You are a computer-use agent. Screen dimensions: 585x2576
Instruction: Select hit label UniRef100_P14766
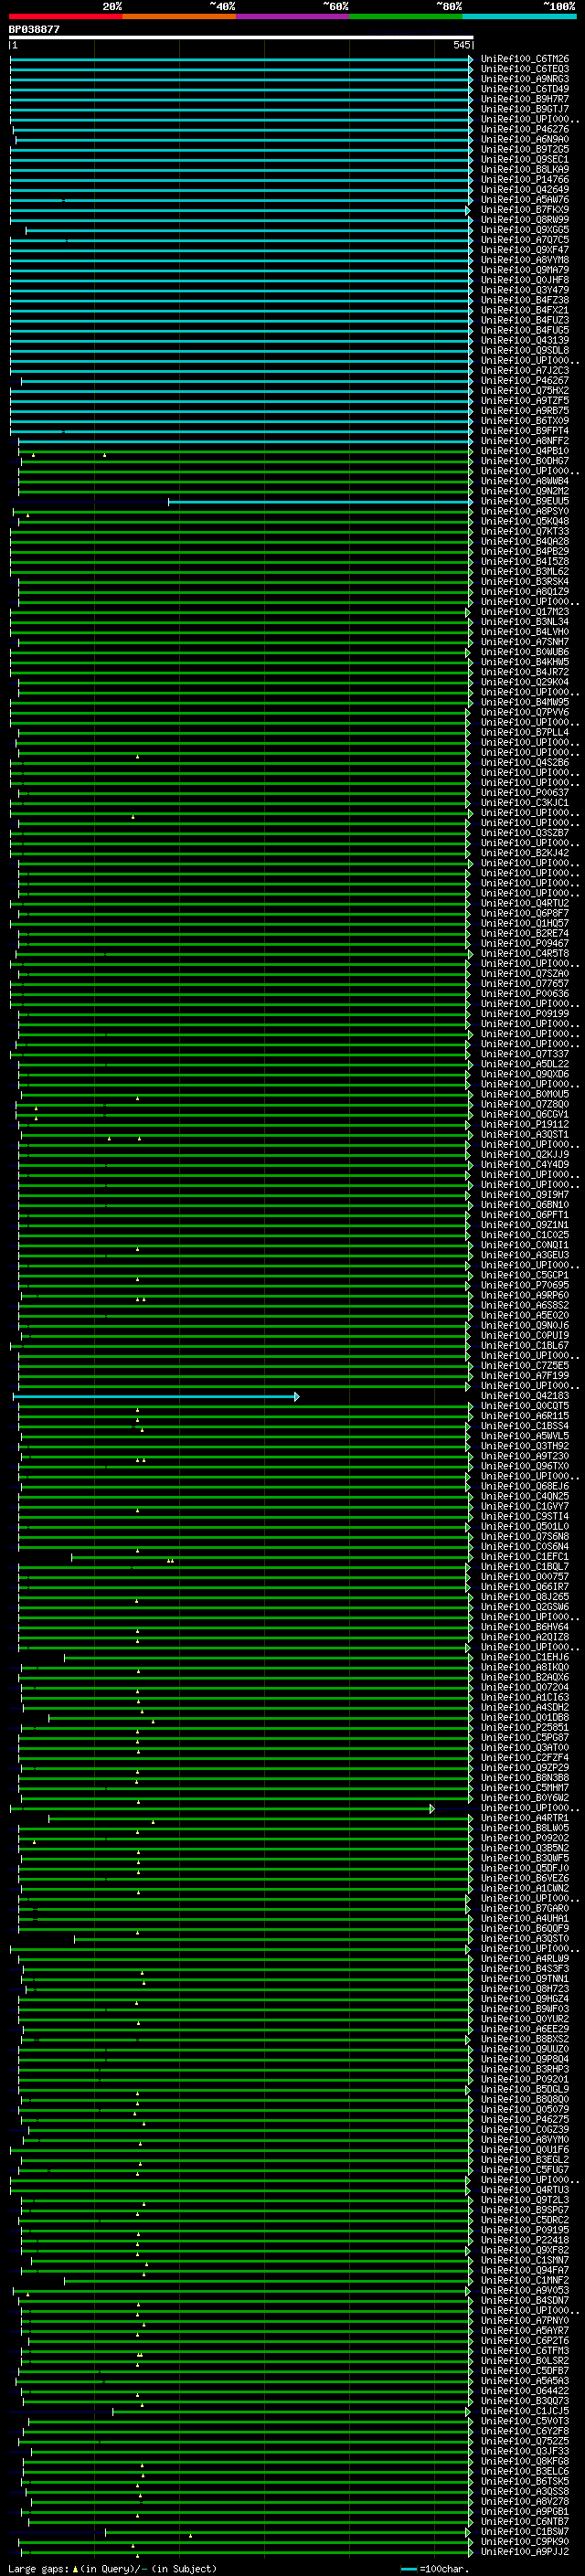pyautogui.click(x=525, y=180)
